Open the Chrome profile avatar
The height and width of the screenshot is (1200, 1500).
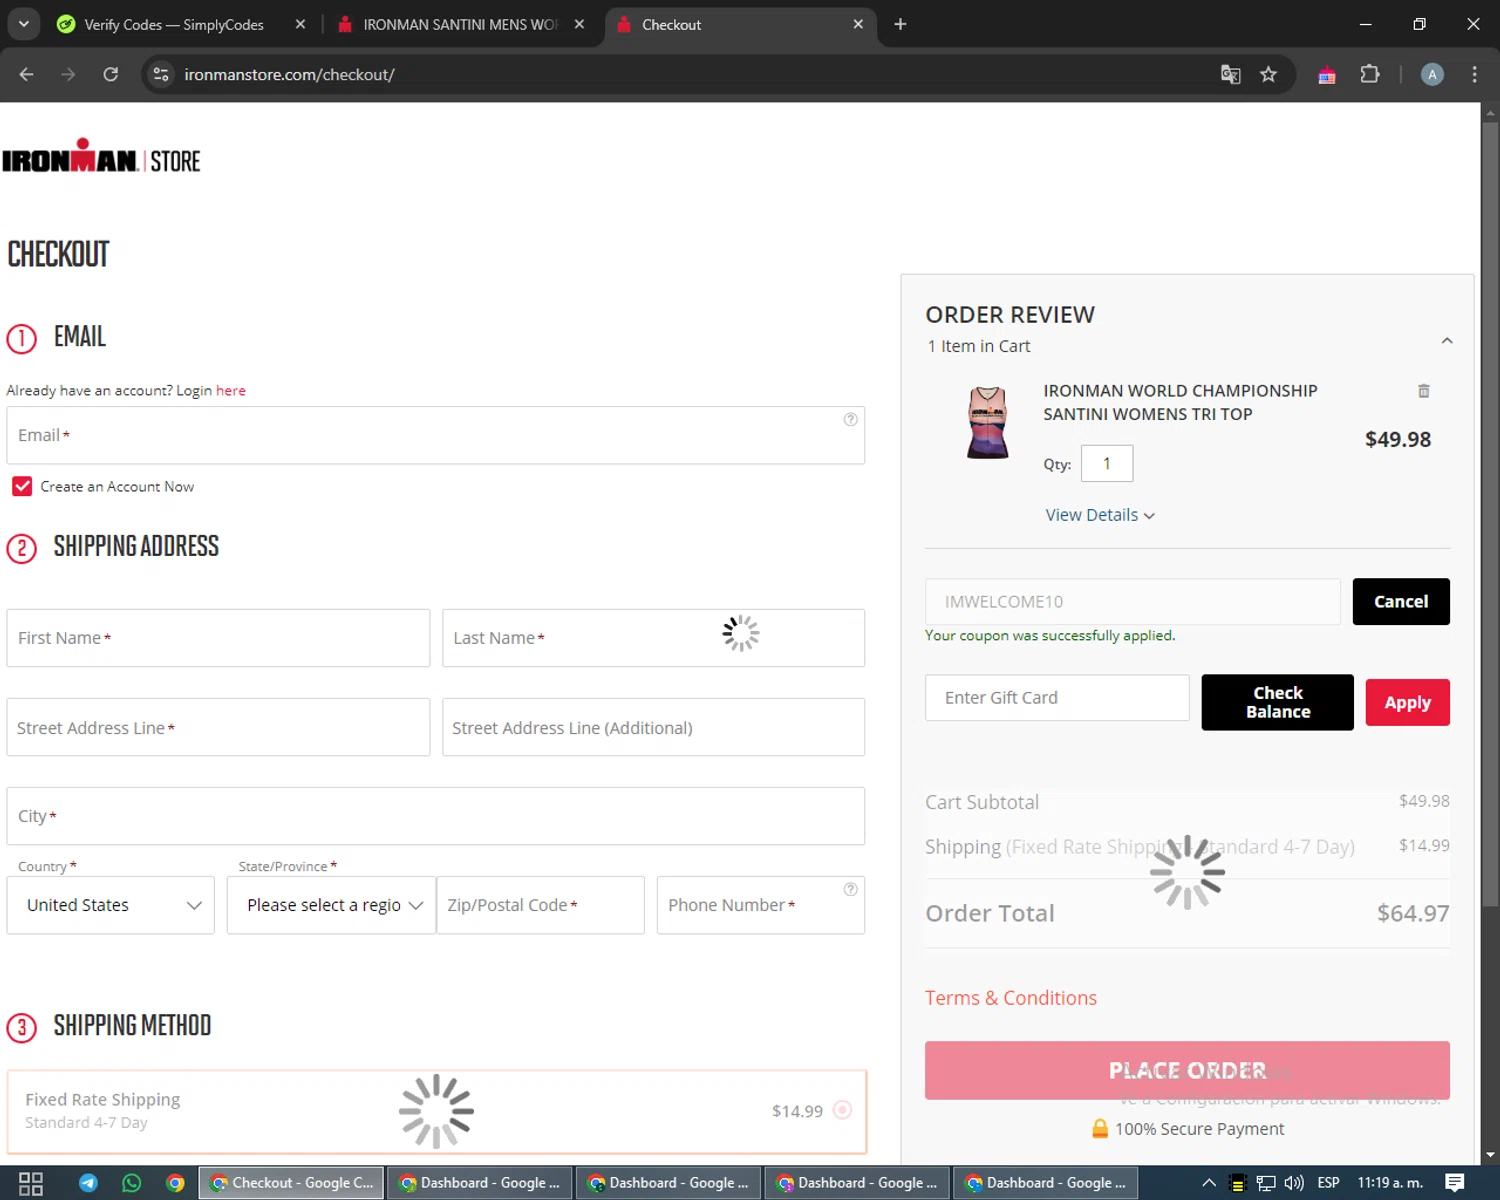tap(1432, 74)
